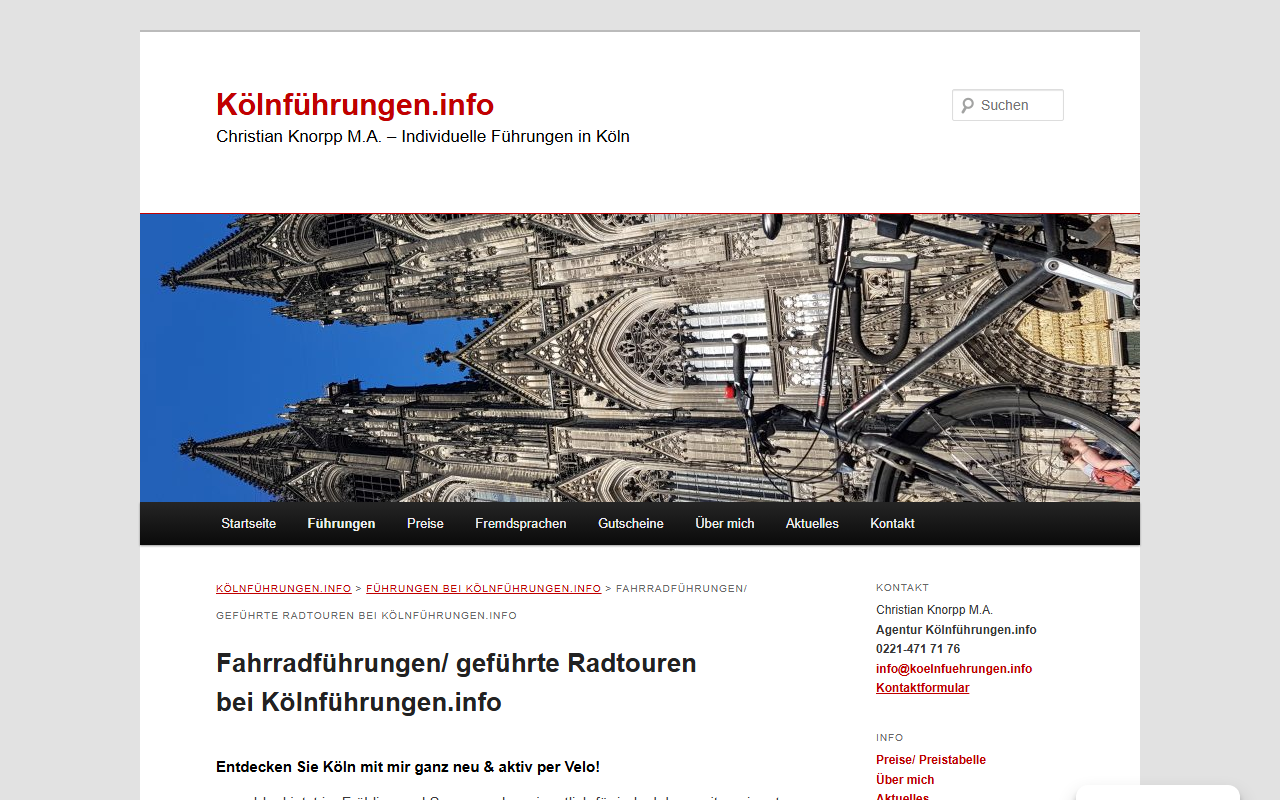Open Gutscheine in navigation bar
The height and width of the screenshot is (800, 1280).
pos(631,524)
